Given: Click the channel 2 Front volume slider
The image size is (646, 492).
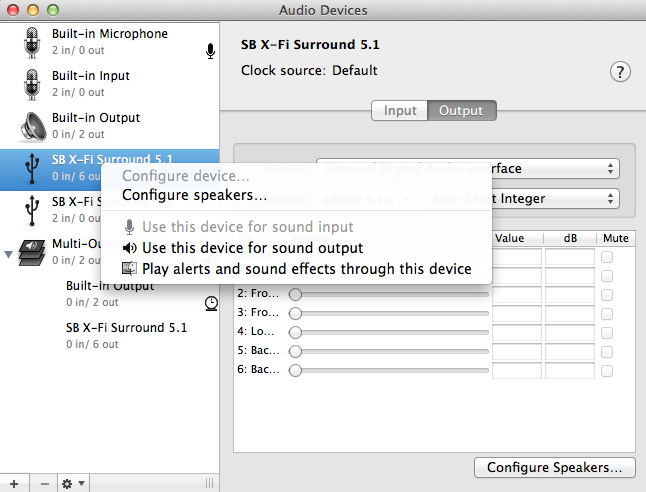Looking at the screenshot, I should click(389, 294).
